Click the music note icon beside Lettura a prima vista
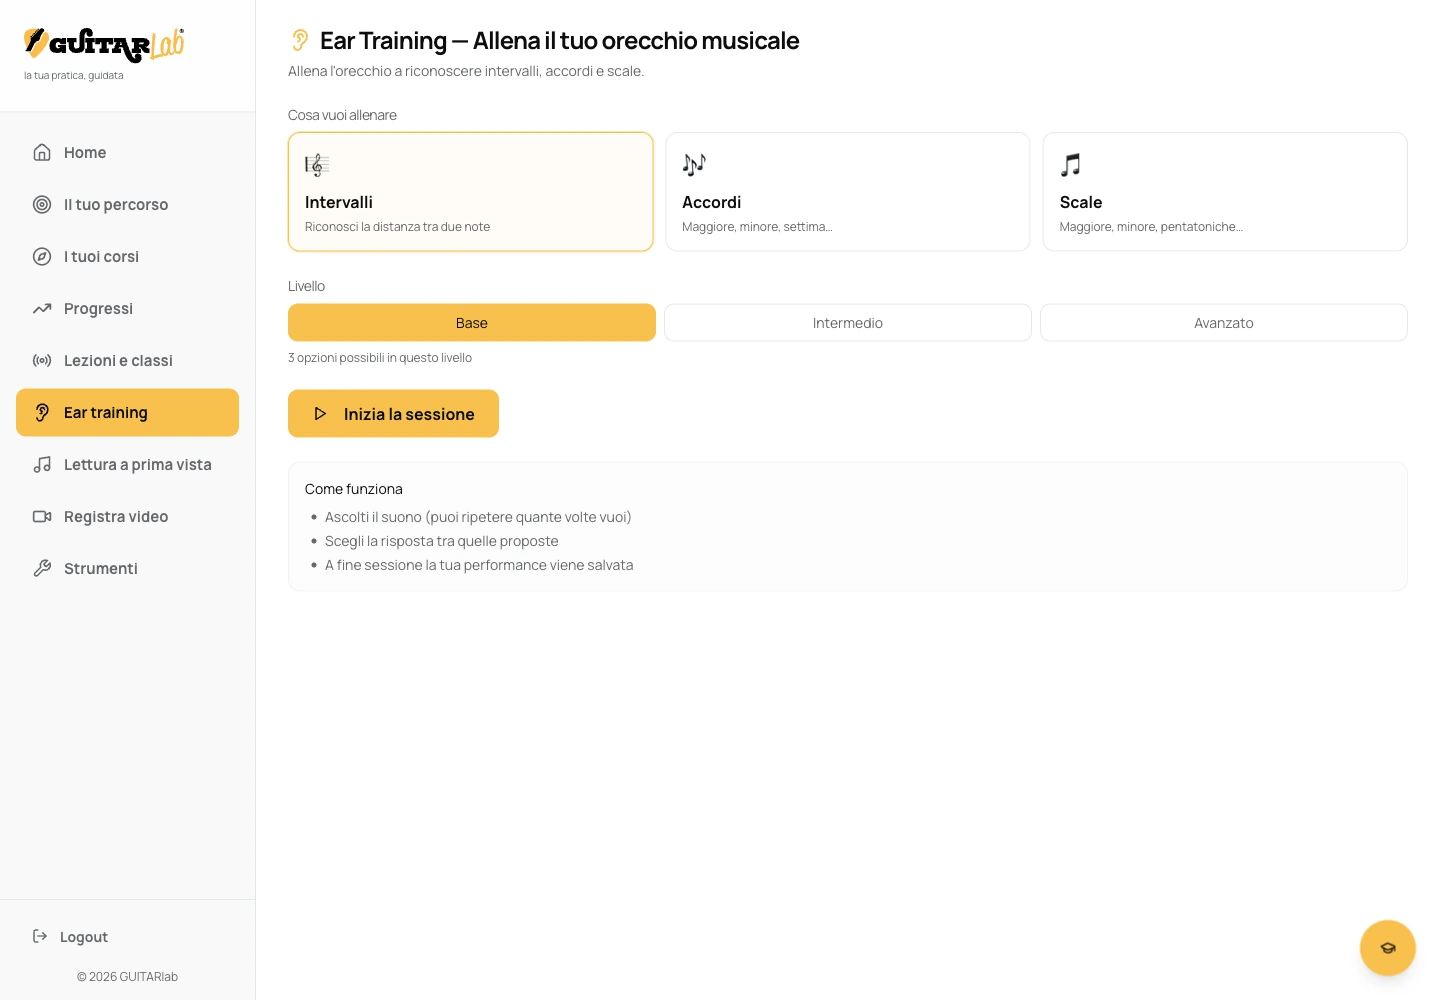This screenshot has width=1440, height=1000. 42,464
